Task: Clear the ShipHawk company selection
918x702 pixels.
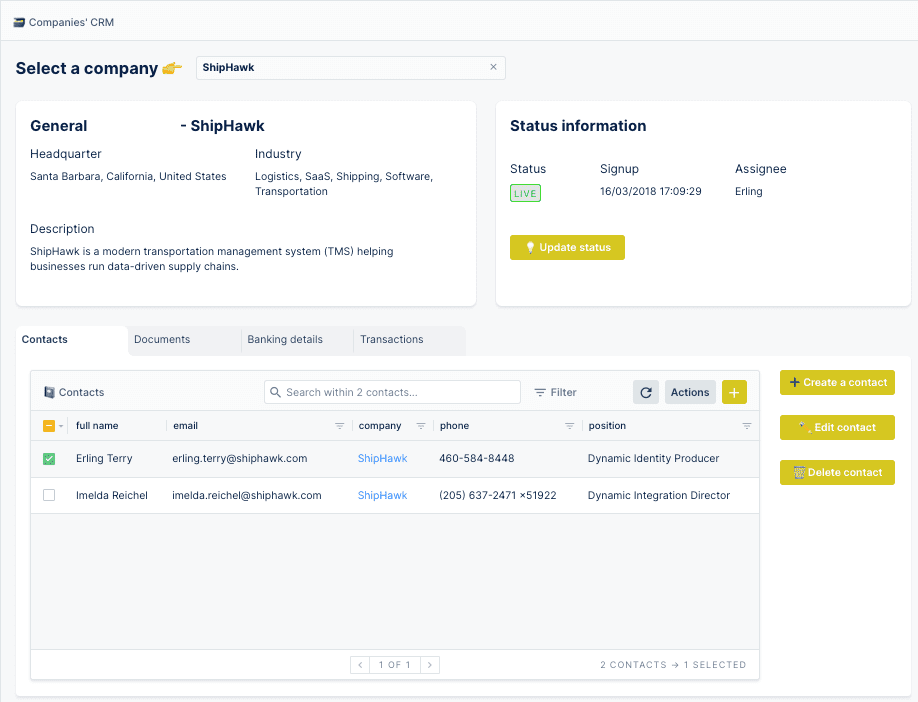Action: [x=493, y=67]
